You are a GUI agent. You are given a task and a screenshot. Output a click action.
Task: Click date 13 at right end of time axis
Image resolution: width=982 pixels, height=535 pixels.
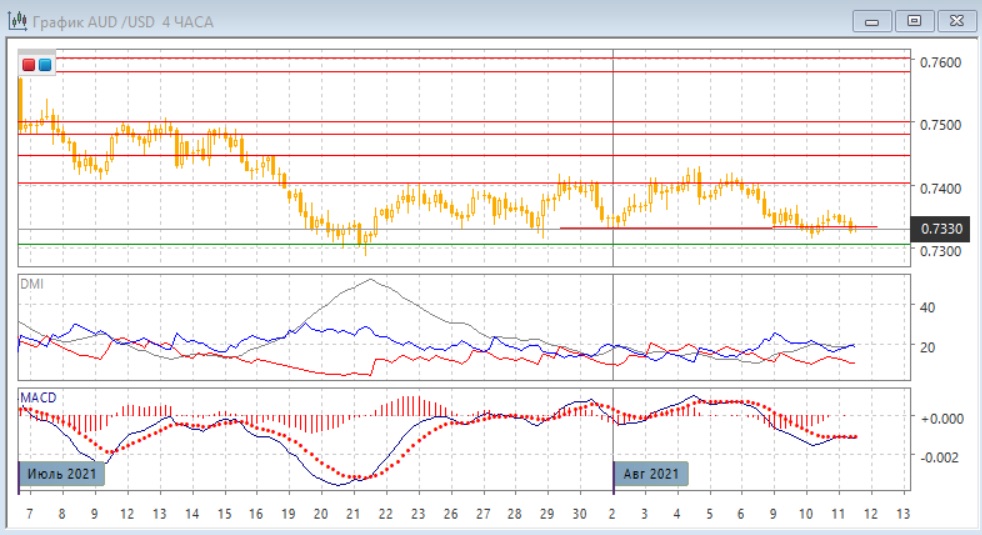pyautogui.click(x=904, y=513)
